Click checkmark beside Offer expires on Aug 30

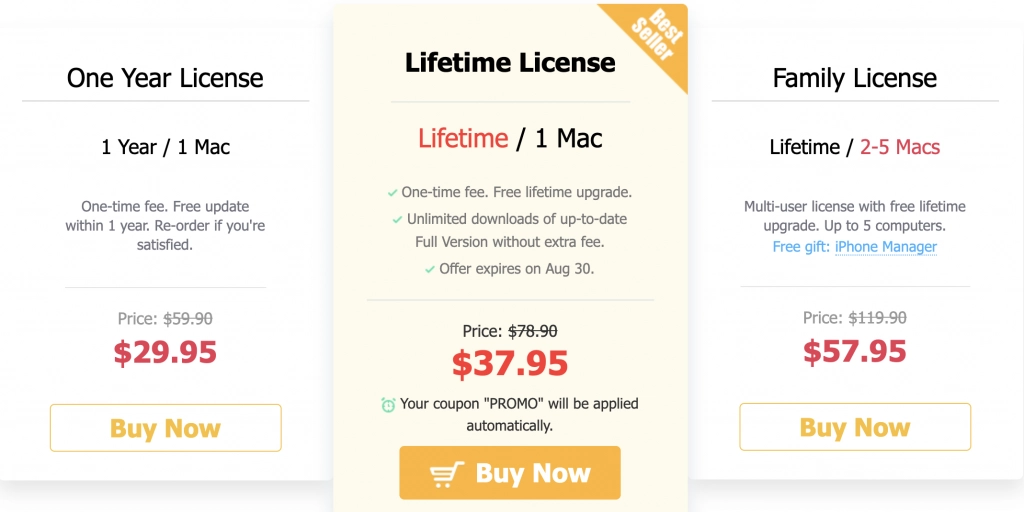[x=430, y=269]
